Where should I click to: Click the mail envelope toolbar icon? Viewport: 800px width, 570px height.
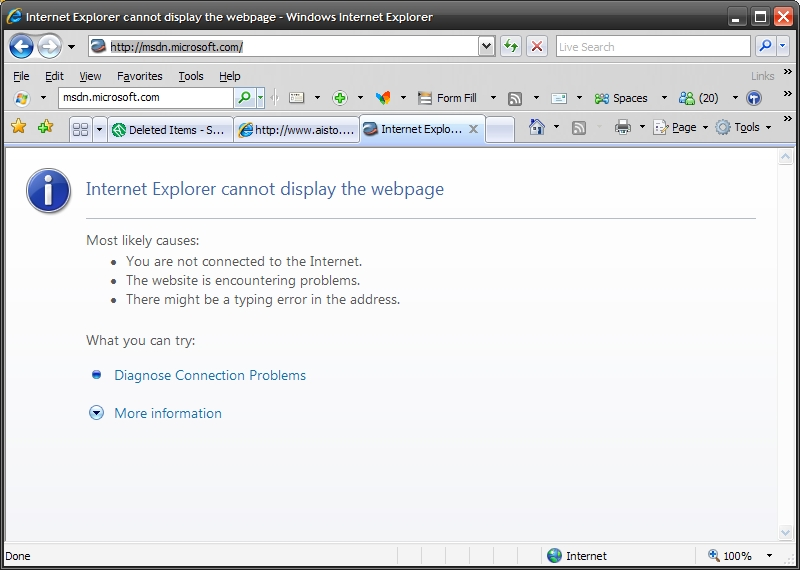pos(559,98)
